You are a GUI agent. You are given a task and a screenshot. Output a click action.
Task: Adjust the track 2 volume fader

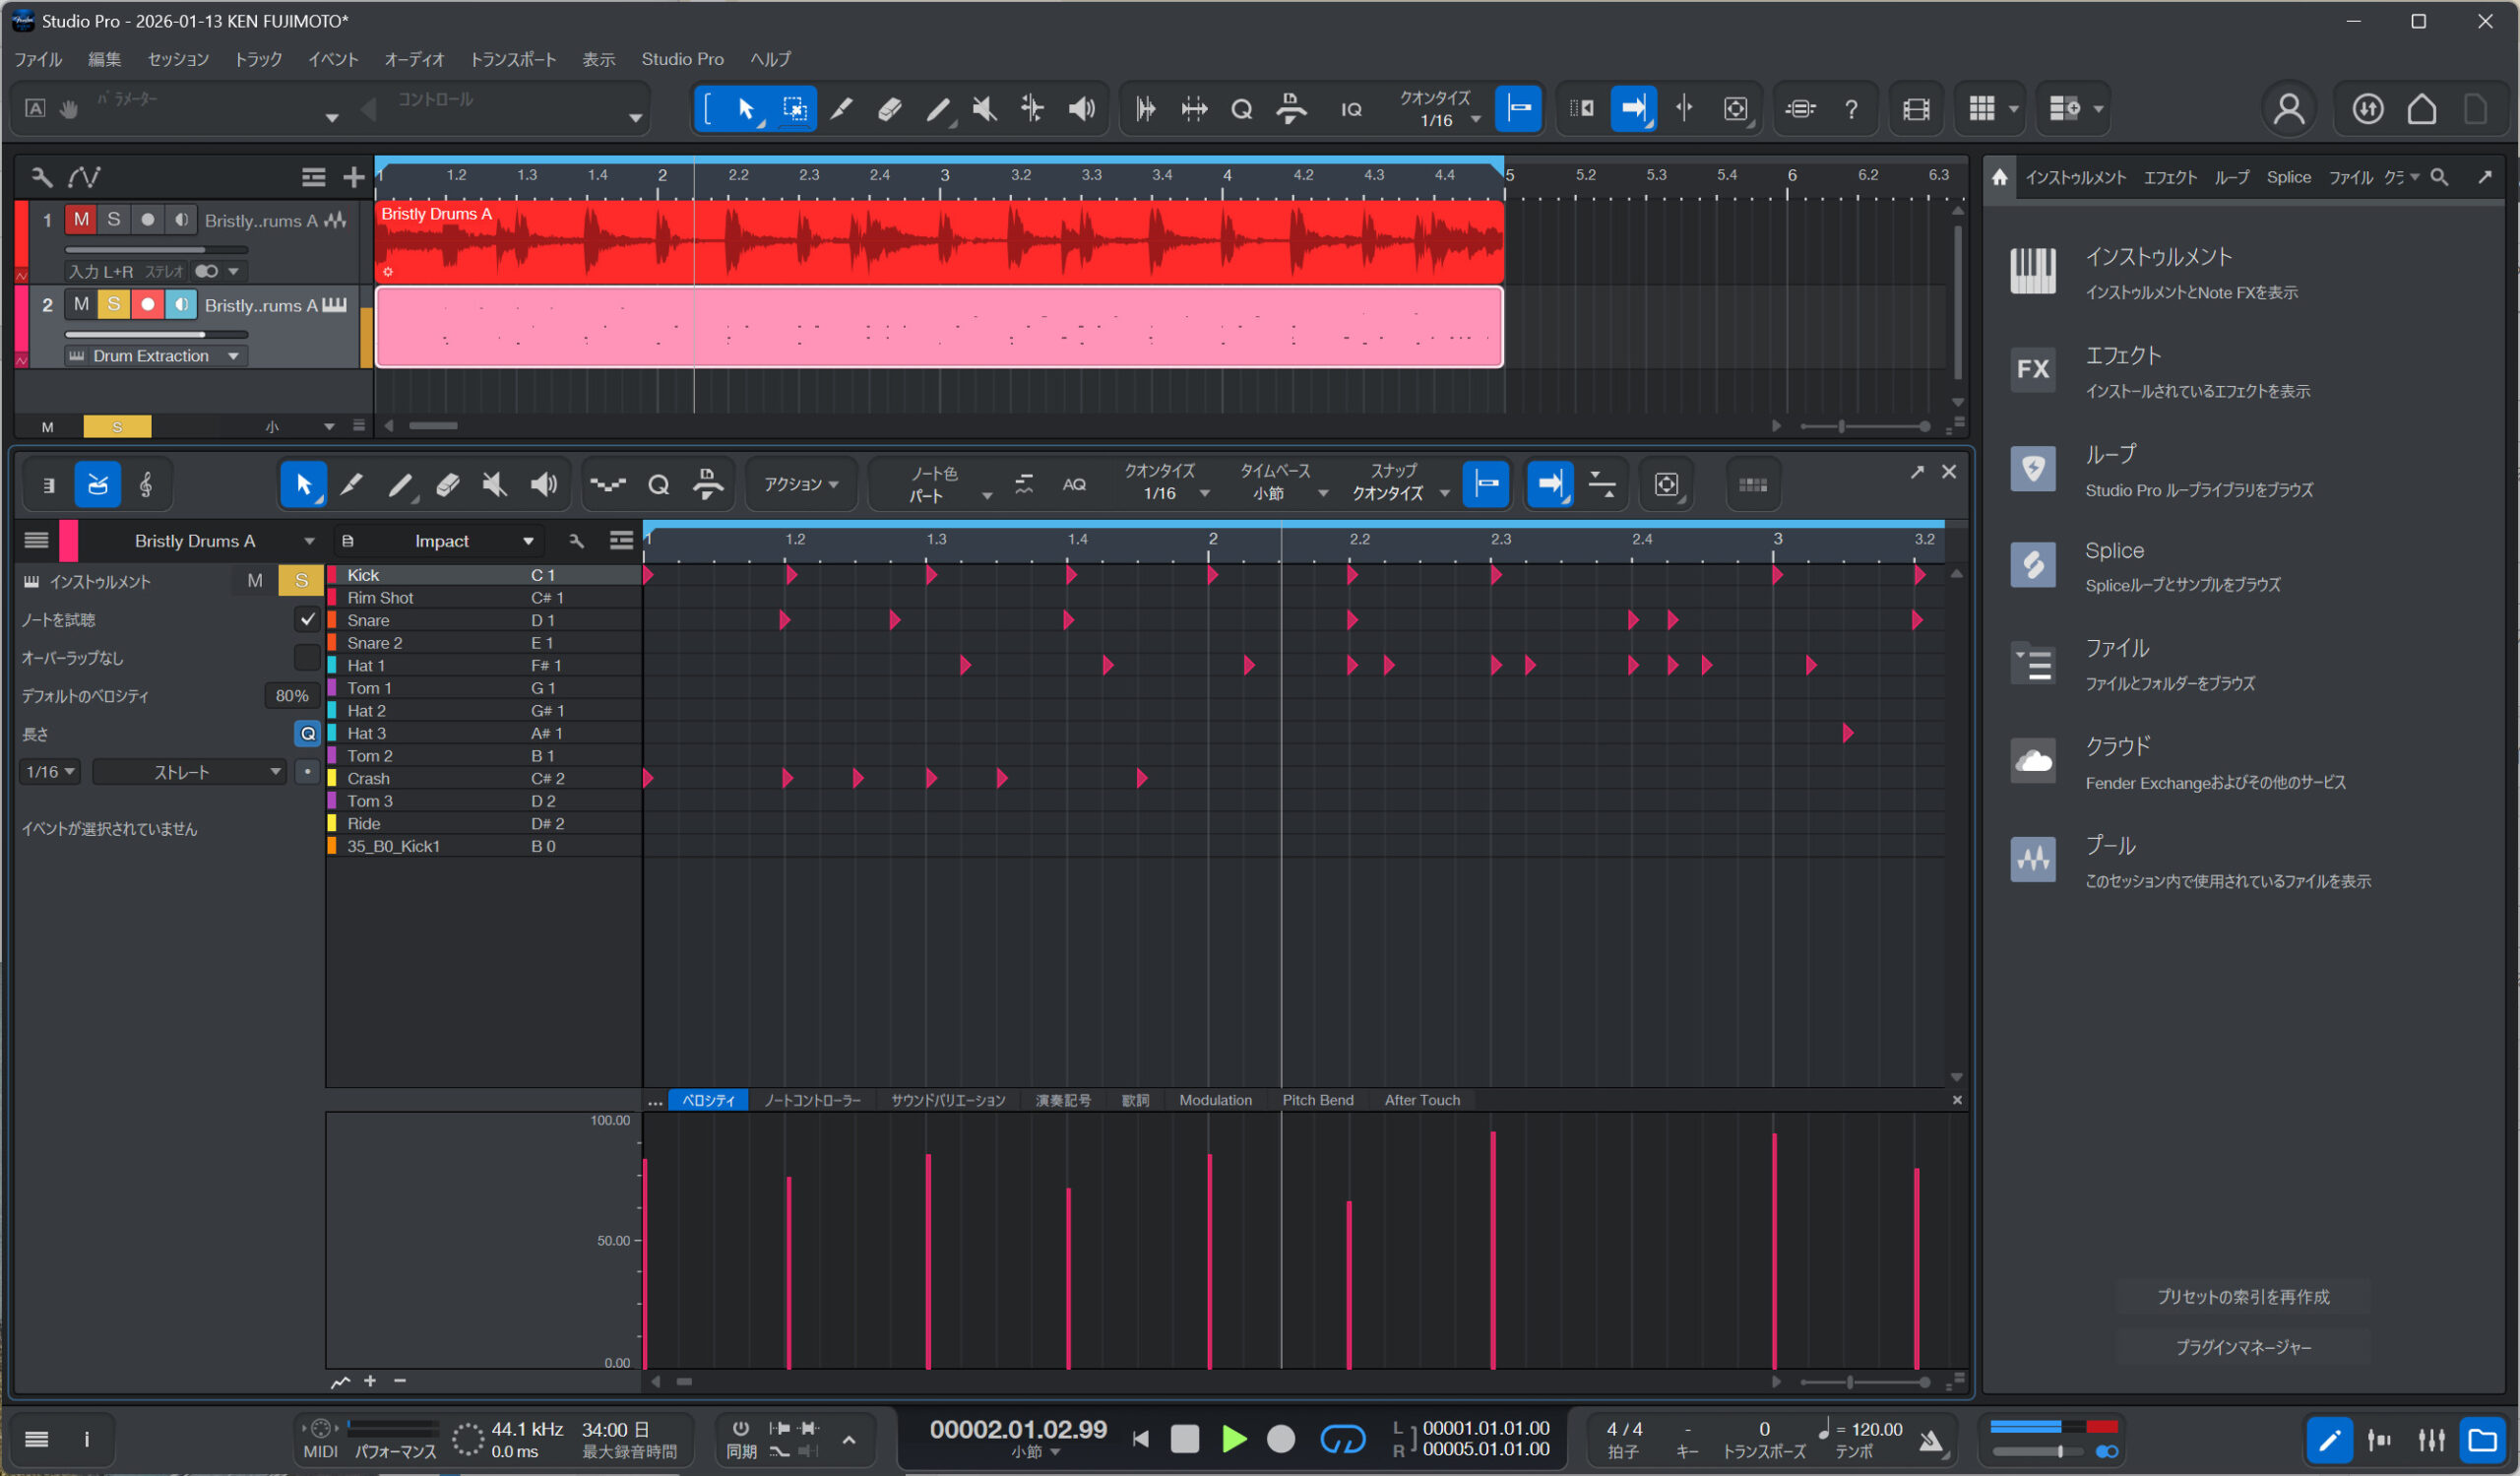point(204,334)
